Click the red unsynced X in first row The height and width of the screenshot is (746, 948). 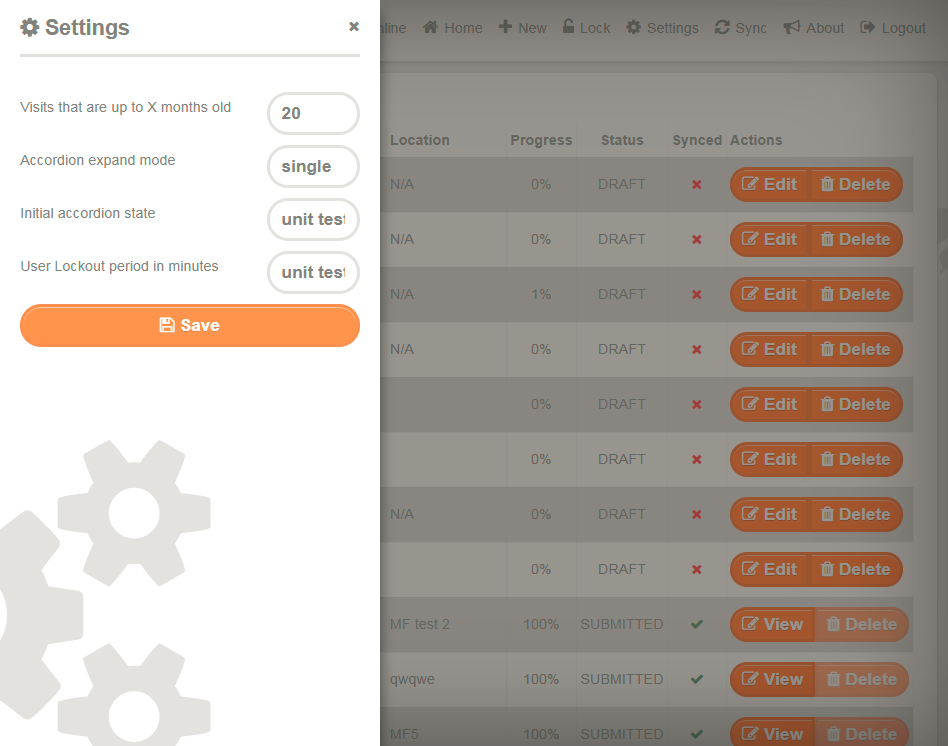pyautogui.click(x=696, y=184)
